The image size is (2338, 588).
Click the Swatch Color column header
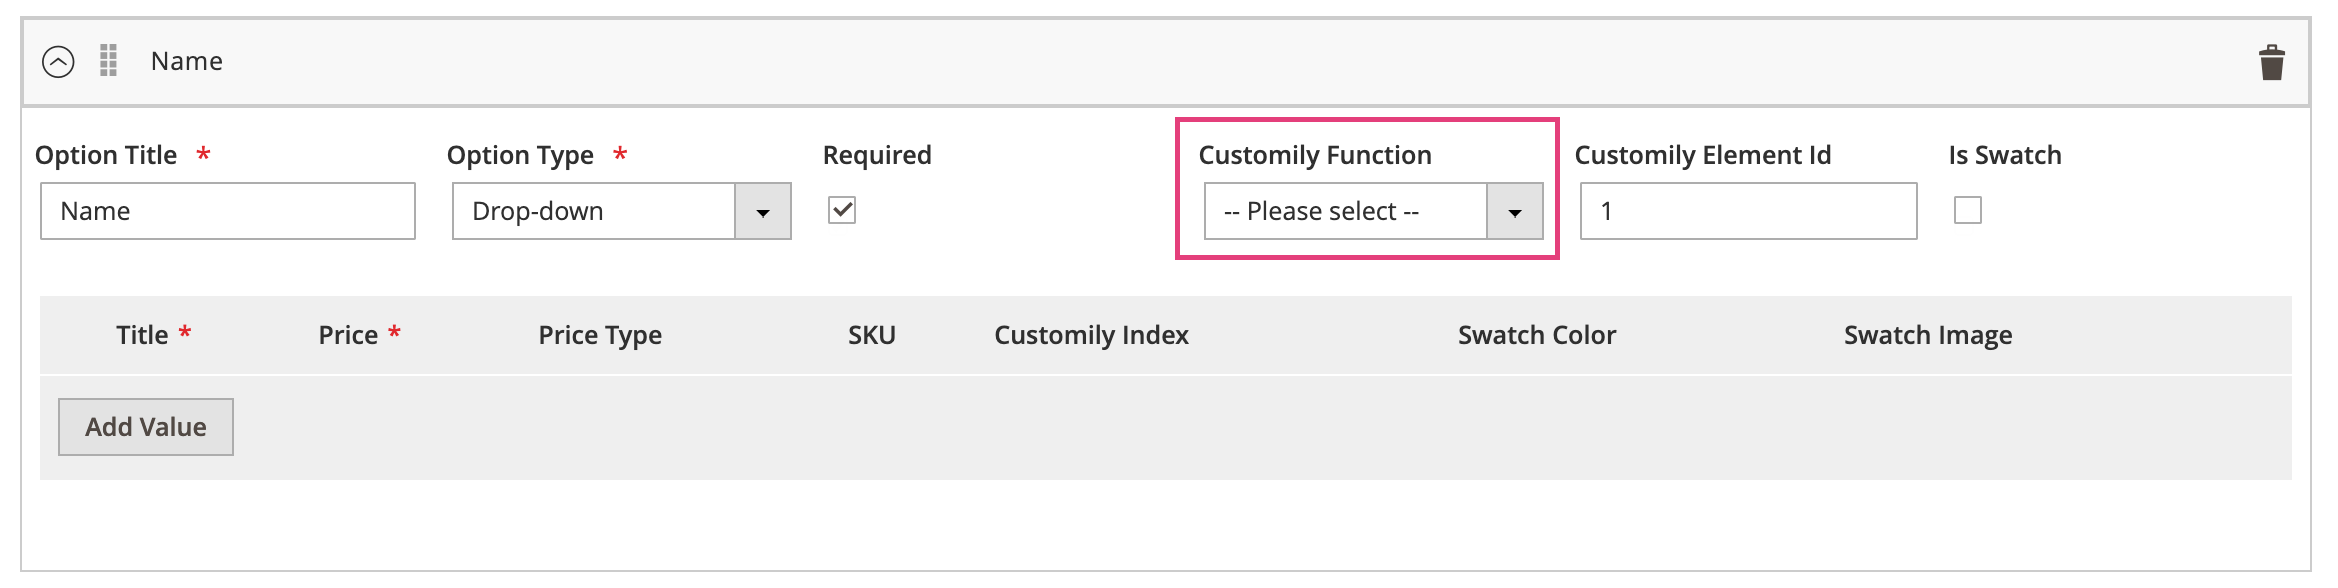[x=1537, y=335]
